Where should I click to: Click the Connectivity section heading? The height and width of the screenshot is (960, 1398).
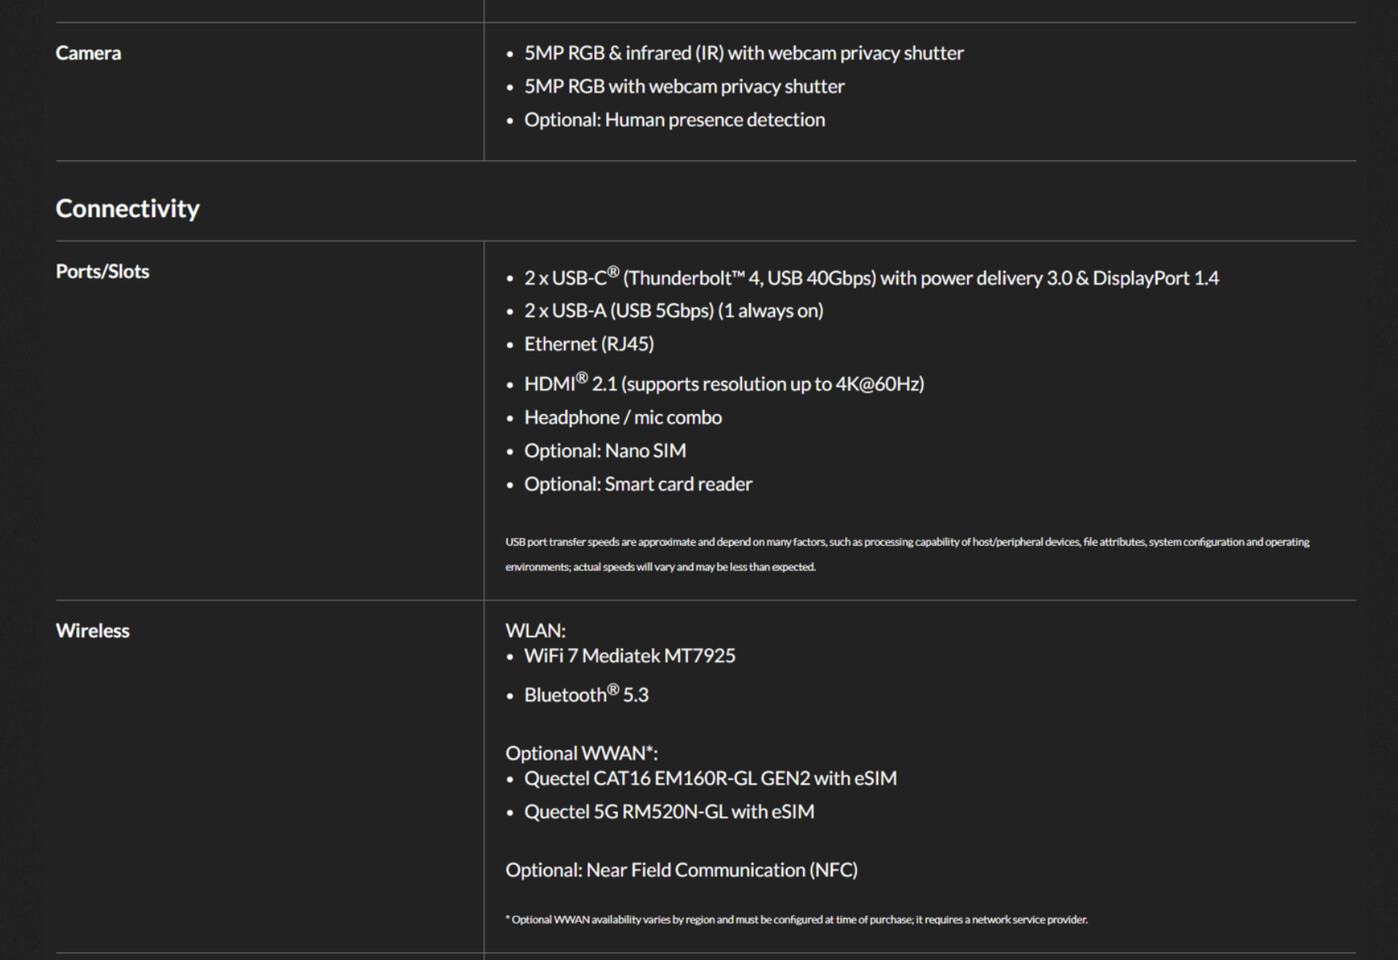click(x=127, y=208)
